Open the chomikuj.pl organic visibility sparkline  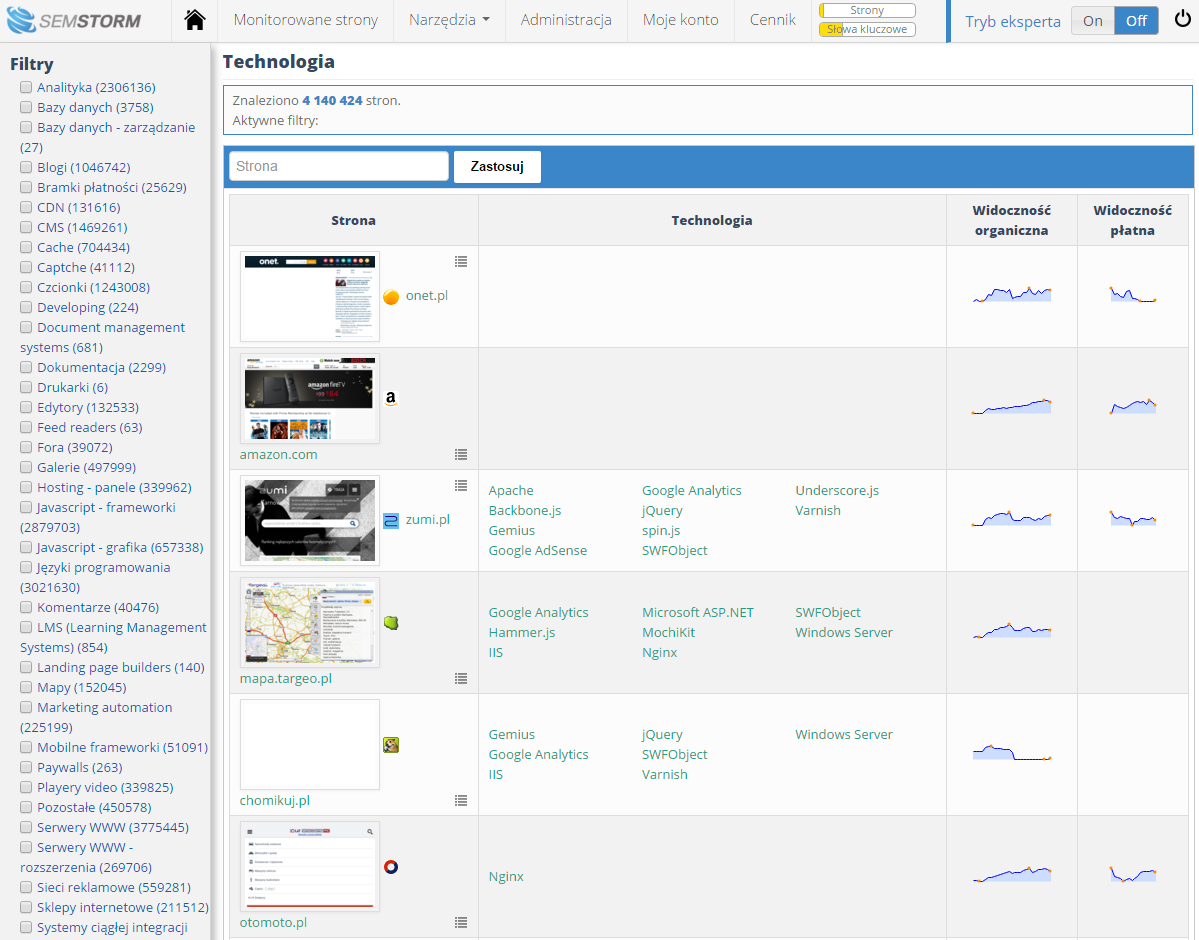pyautogui.click(x=1012, y=752)
